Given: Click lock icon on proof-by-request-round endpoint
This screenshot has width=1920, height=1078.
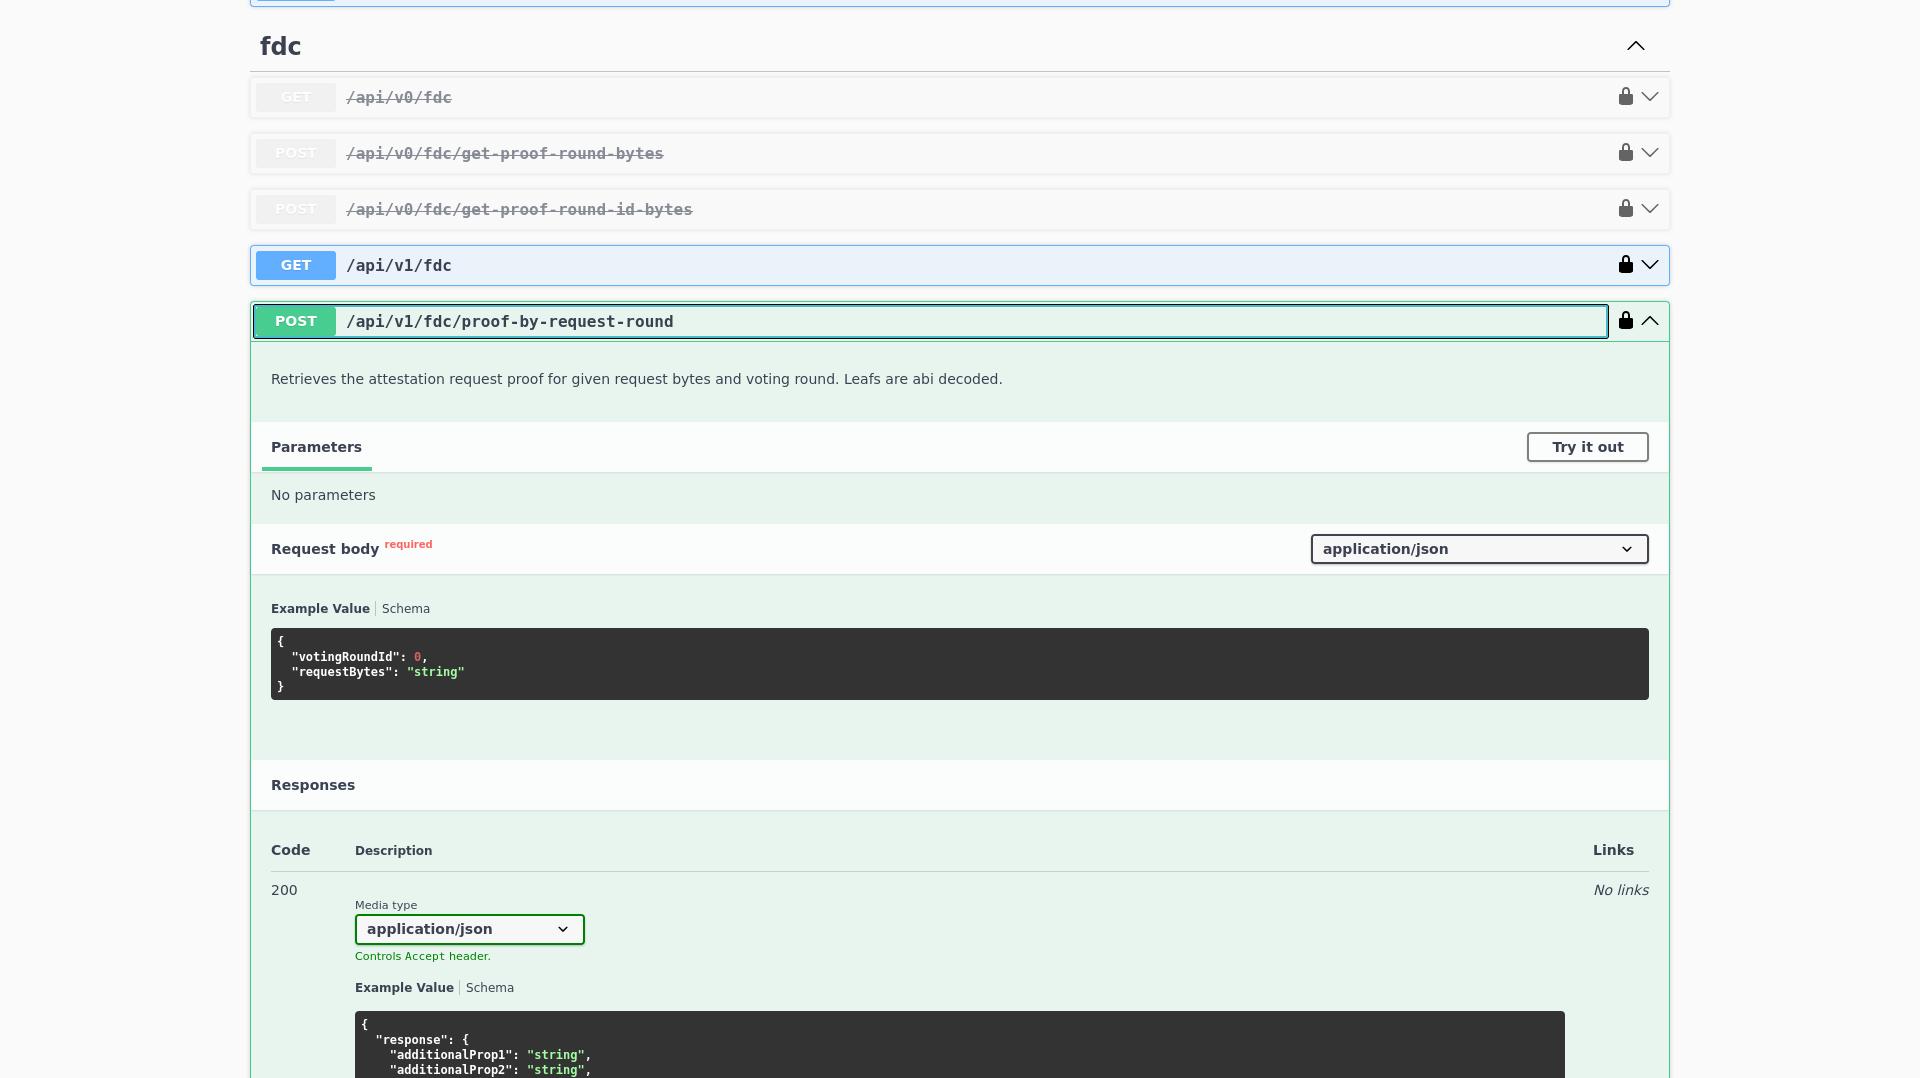Looking at the screenshot, I should click(1625, 321).
